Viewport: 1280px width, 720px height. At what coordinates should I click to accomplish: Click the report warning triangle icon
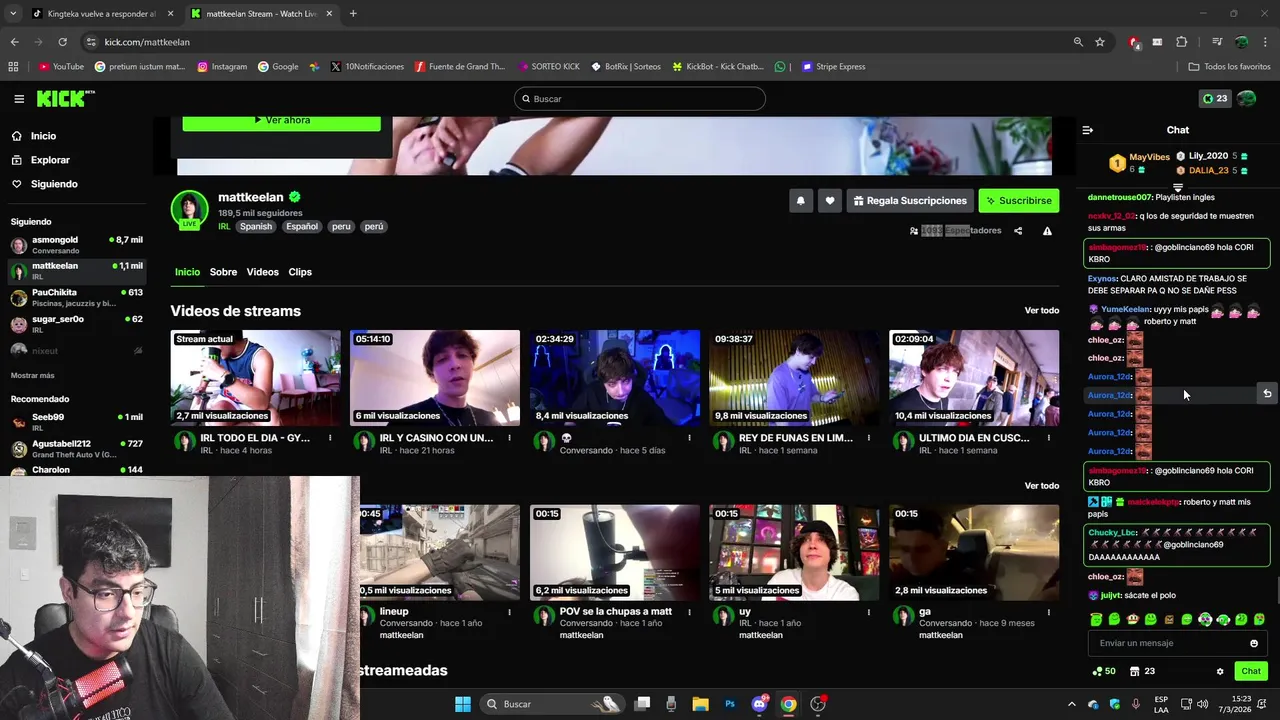(x=1047, y=231)
